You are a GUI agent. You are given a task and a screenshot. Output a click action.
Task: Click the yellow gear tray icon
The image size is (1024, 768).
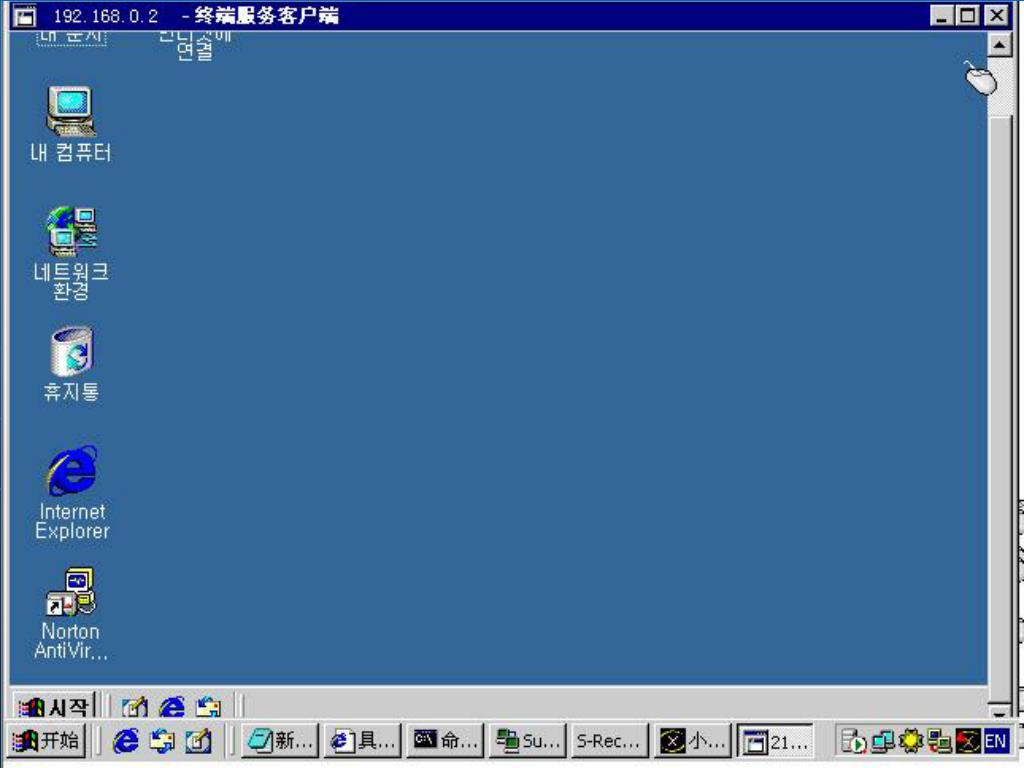click(x=910, y=741)
